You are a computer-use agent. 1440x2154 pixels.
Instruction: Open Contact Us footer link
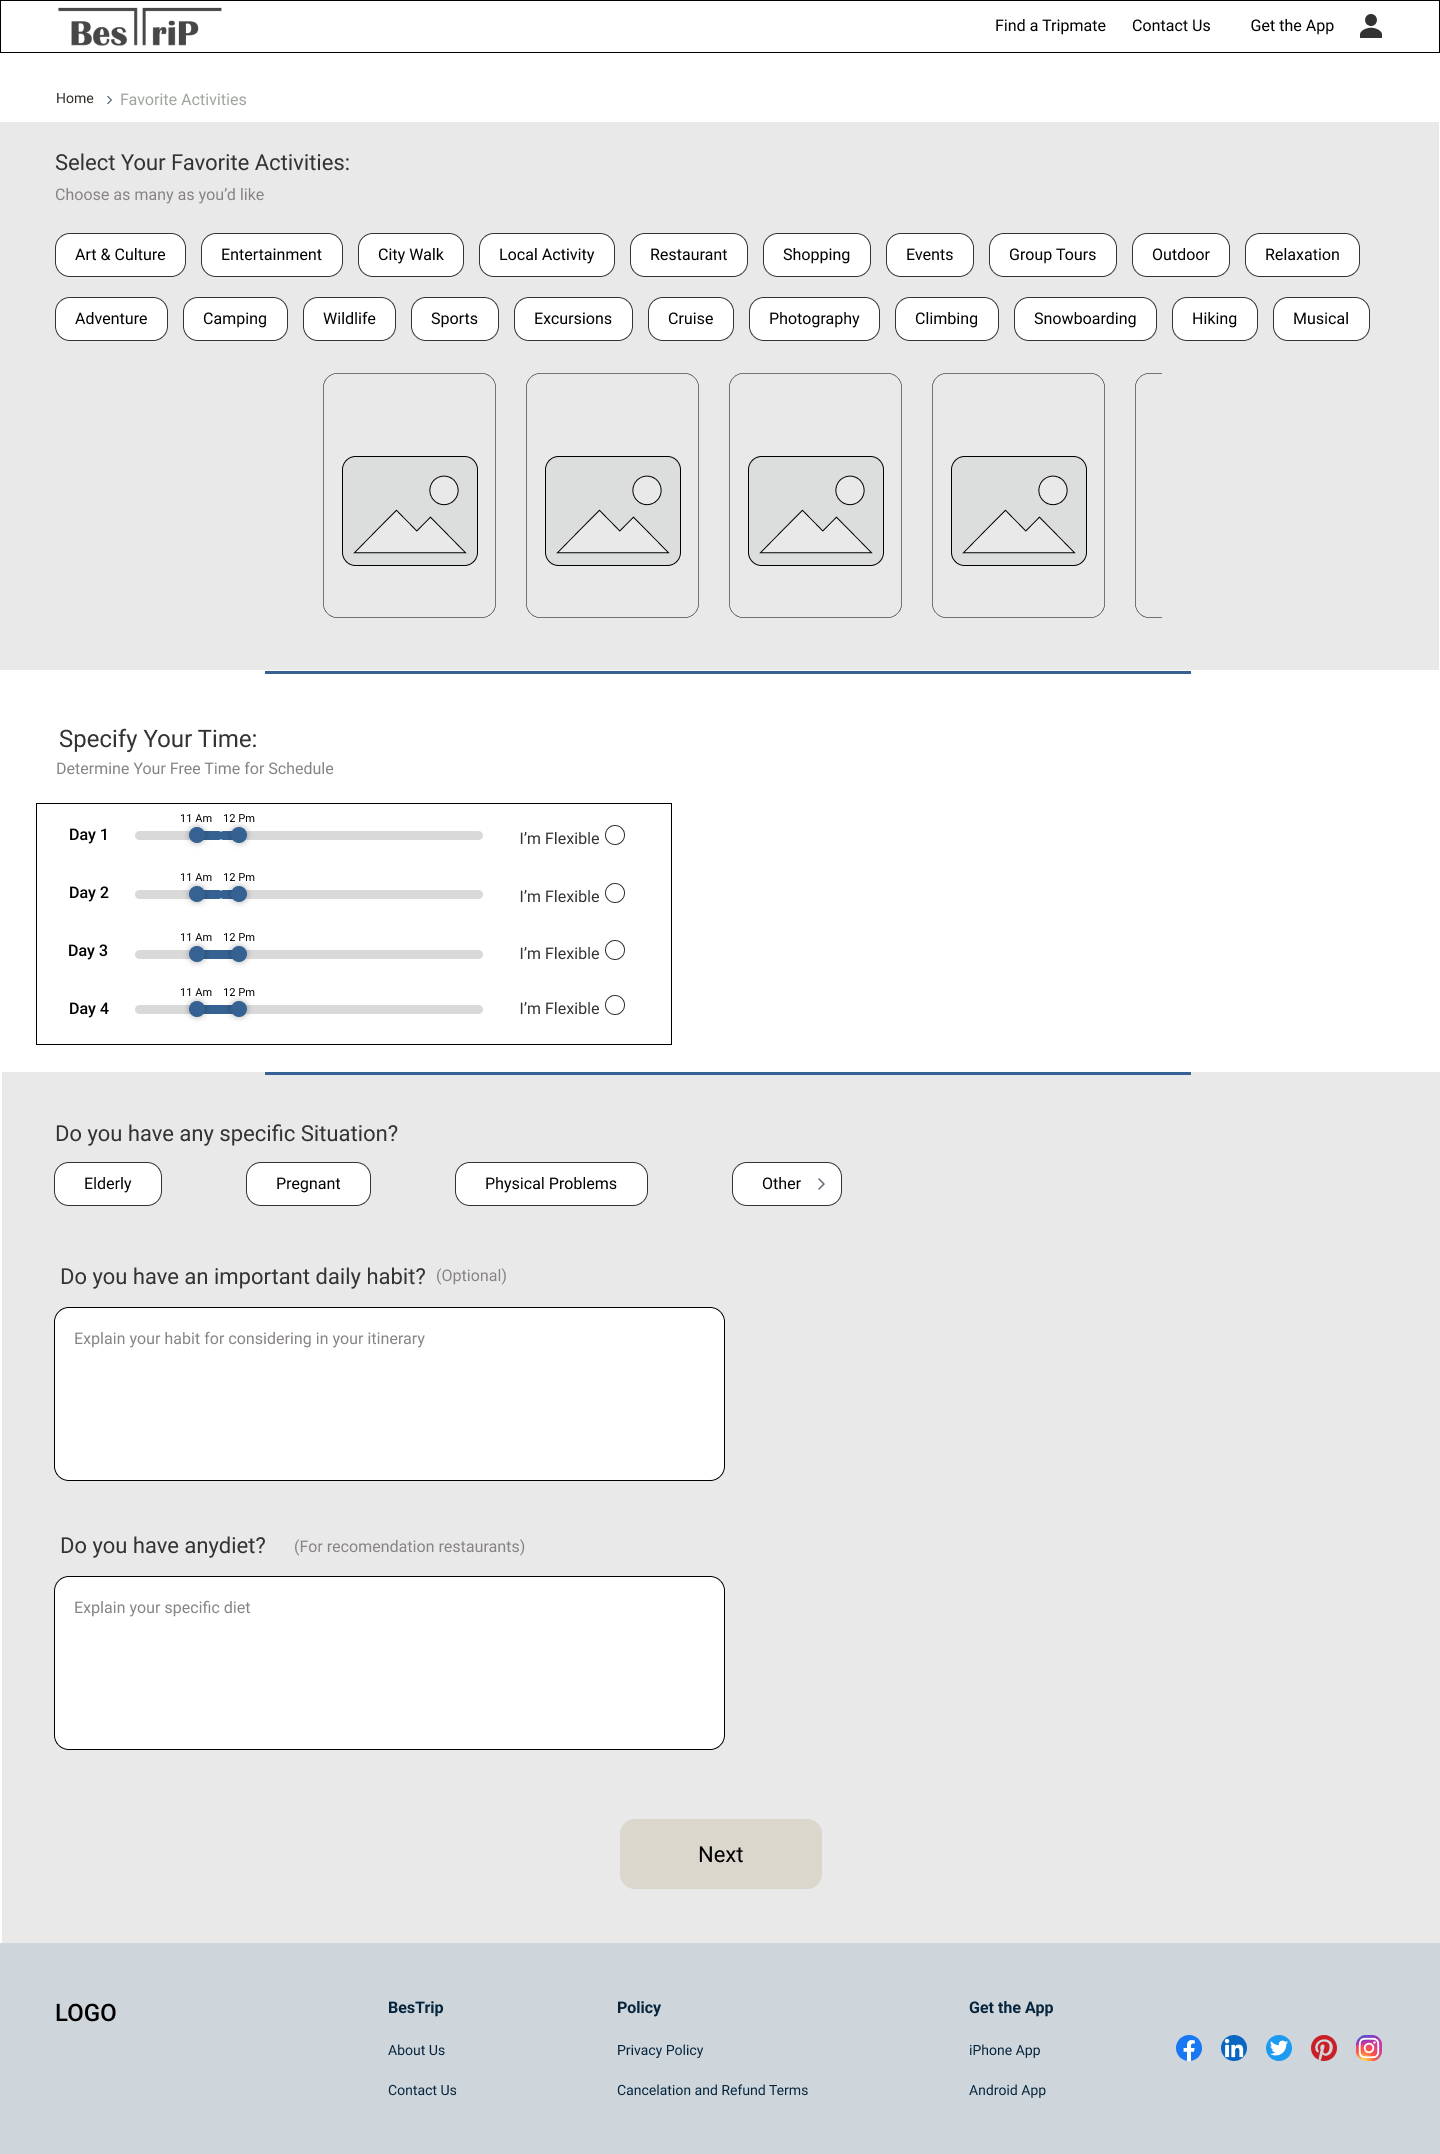422,2090
